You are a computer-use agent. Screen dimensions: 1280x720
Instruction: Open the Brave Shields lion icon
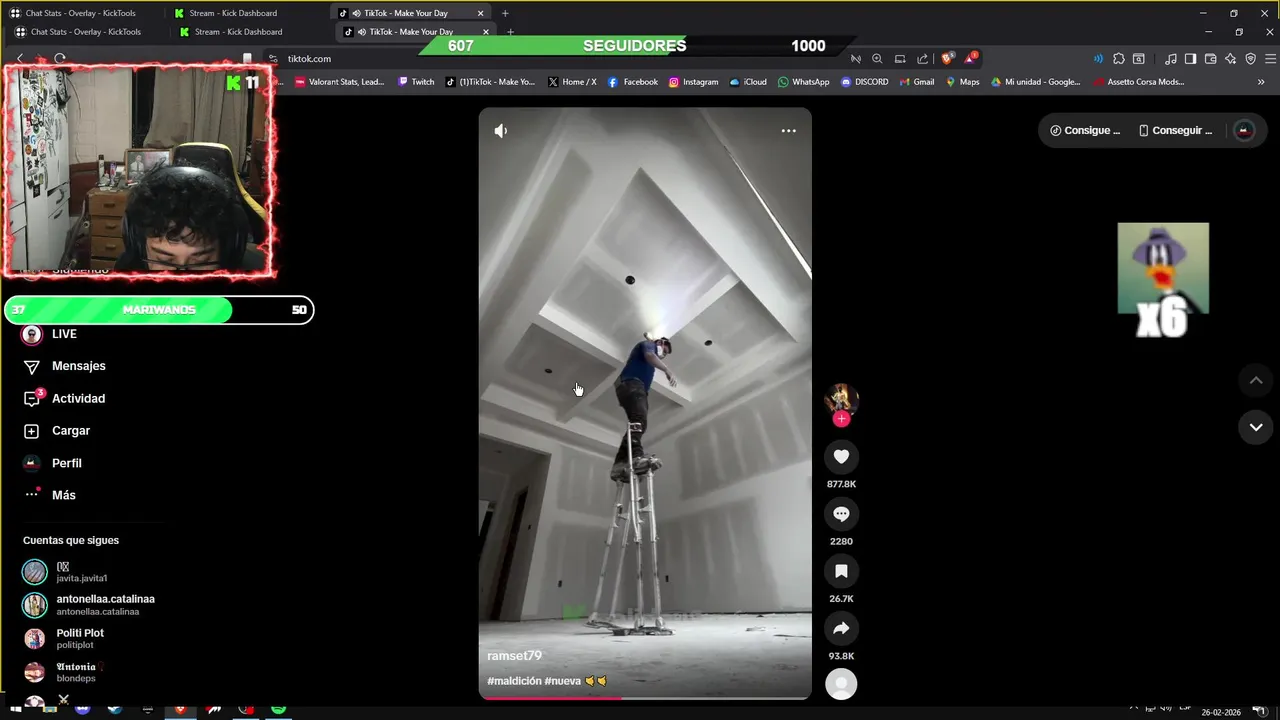click(947, 59)
